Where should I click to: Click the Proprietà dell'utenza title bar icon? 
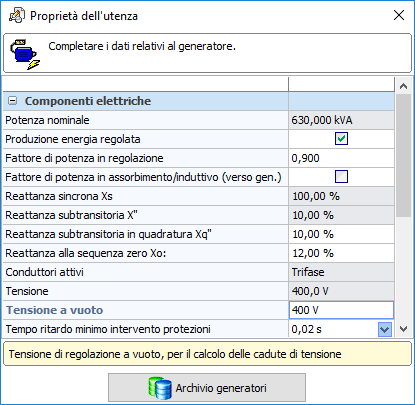[17, 16]
